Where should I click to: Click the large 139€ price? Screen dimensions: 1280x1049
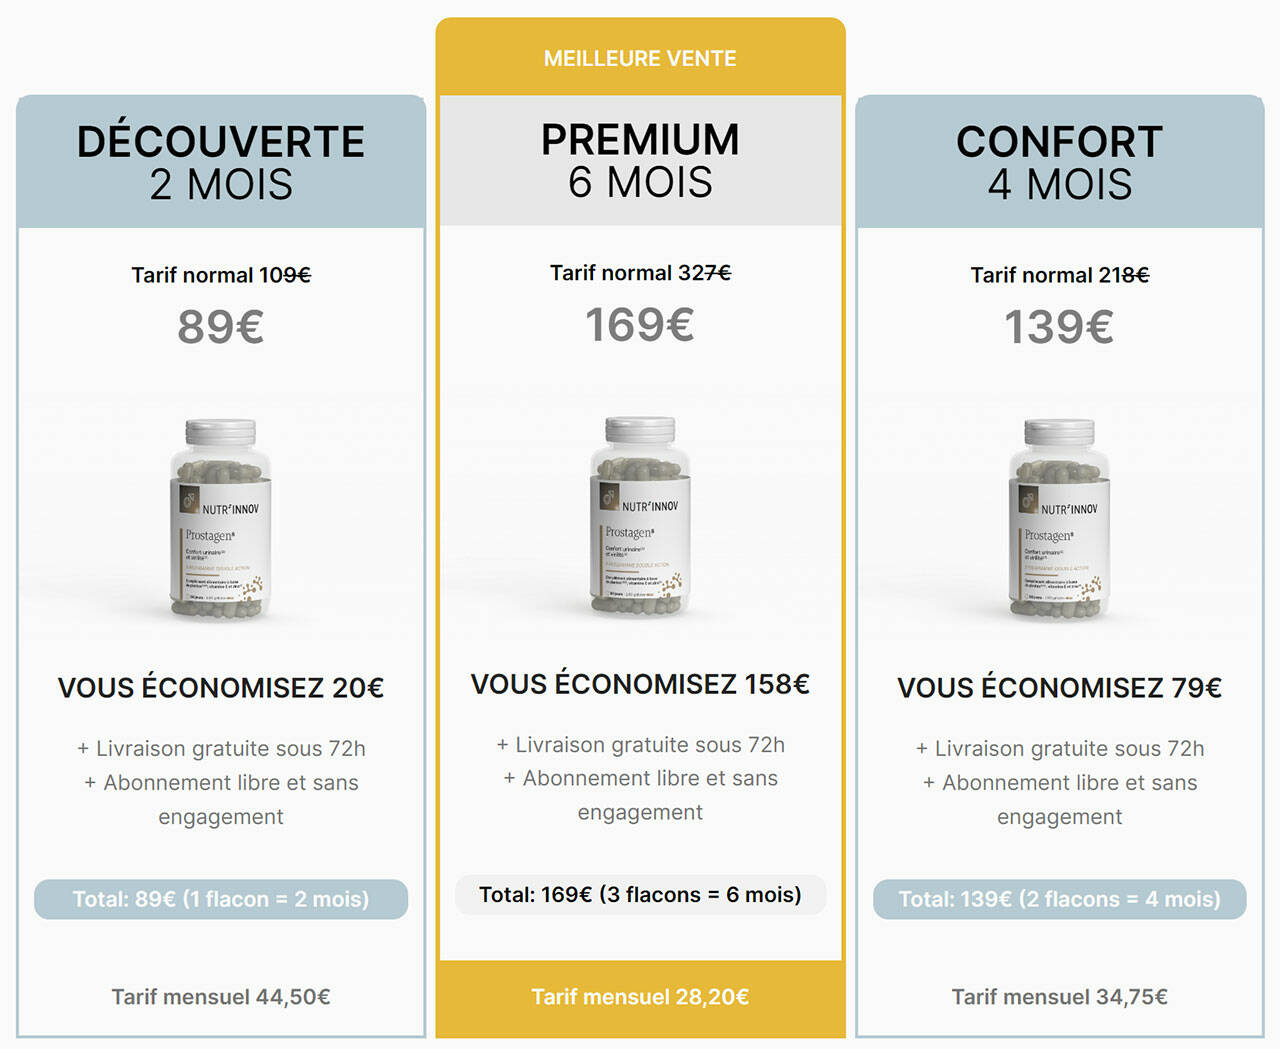(1059, 327)
